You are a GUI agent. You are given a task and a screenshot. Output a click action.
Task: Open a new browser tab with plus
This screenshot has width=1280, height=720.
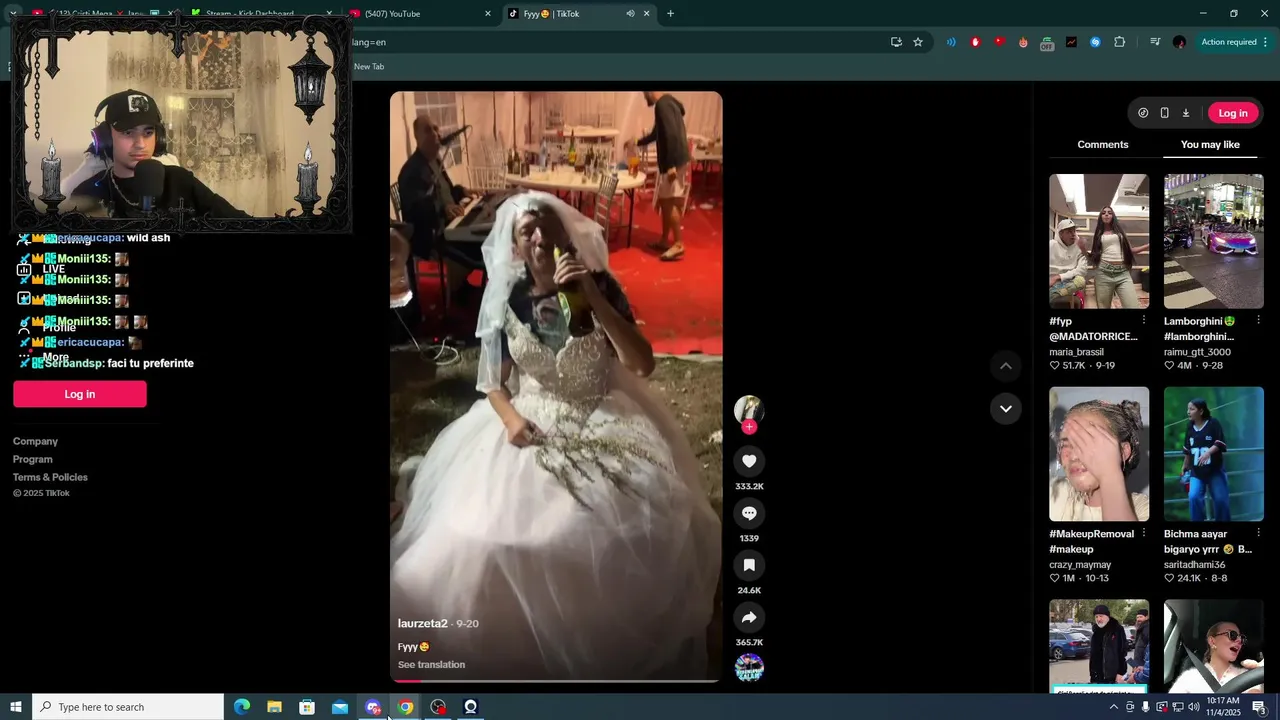pyautogui.click(x=670, y=14)
